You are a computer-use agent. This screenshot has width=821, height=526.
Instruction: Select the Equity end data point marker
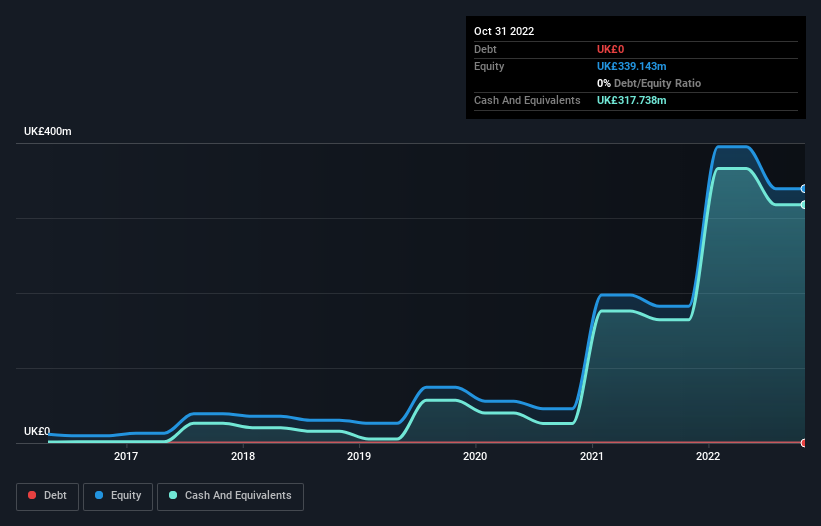(x=804, y=188)
